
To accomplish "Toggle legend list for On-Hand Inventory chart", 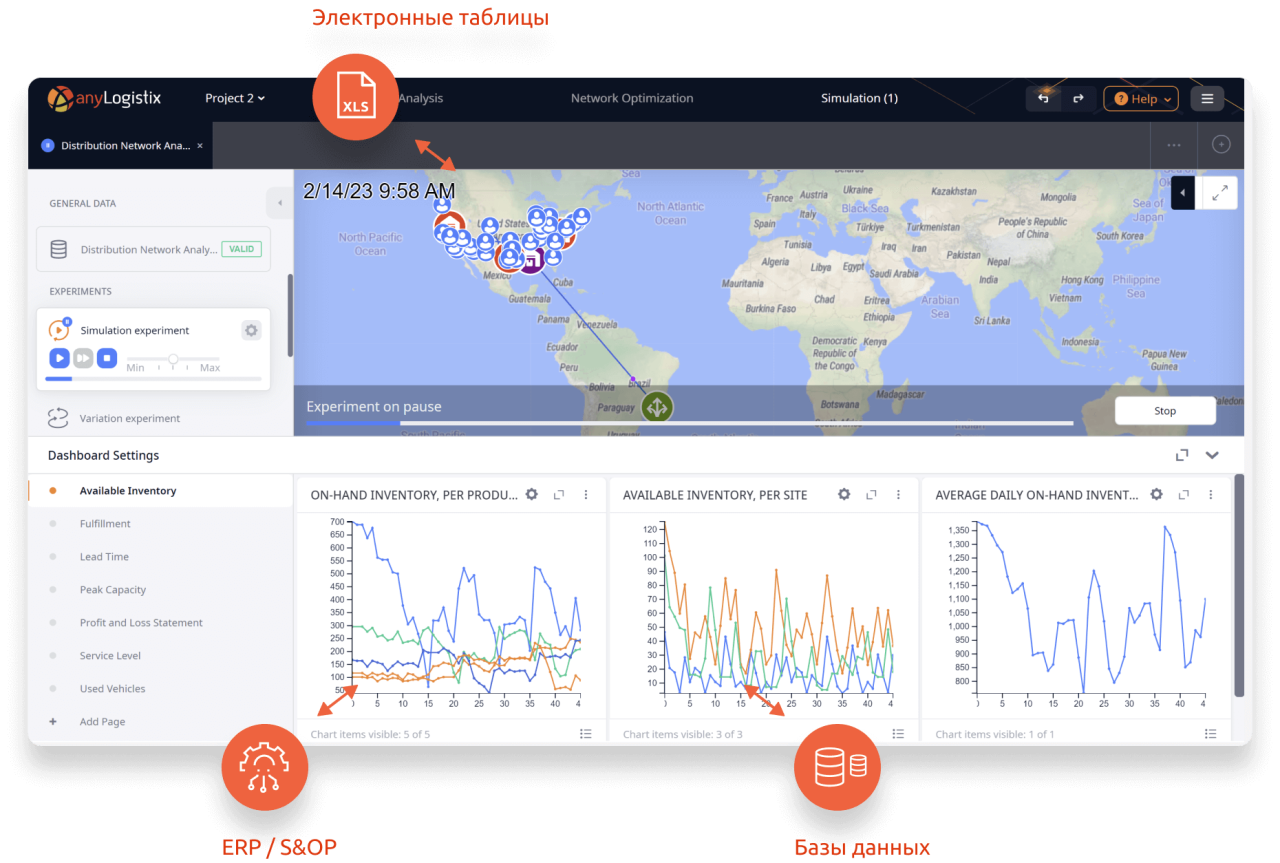I will [586, 734].
